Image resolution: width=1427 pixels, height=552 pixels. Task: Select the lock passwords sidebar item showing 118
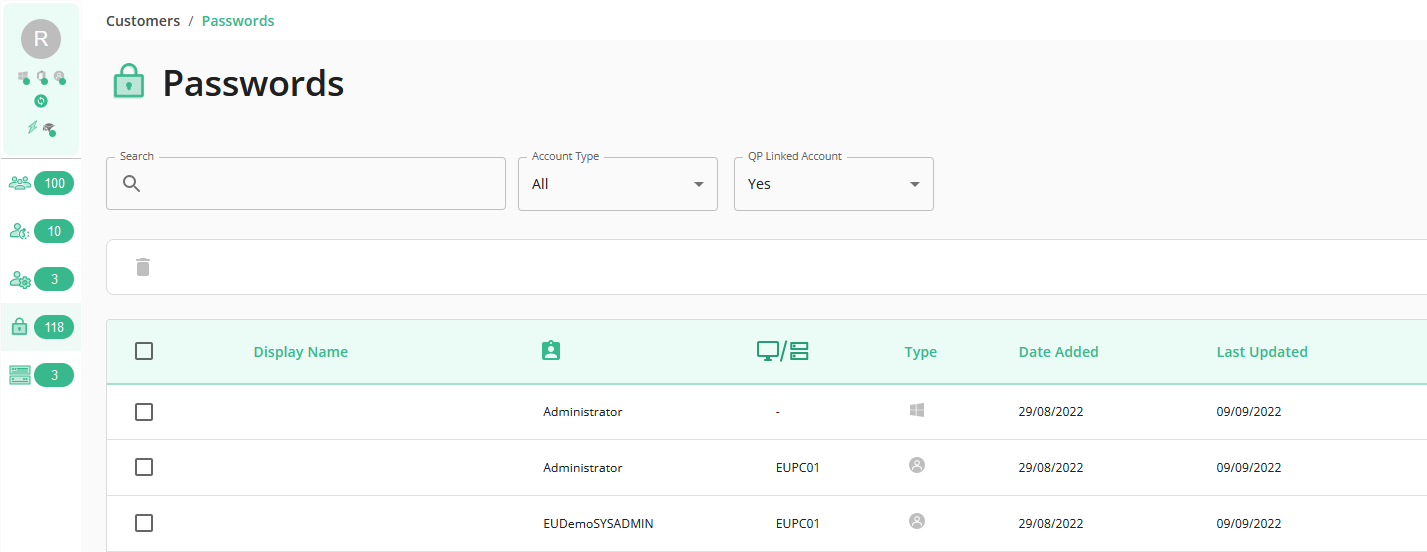pos(41,327)
